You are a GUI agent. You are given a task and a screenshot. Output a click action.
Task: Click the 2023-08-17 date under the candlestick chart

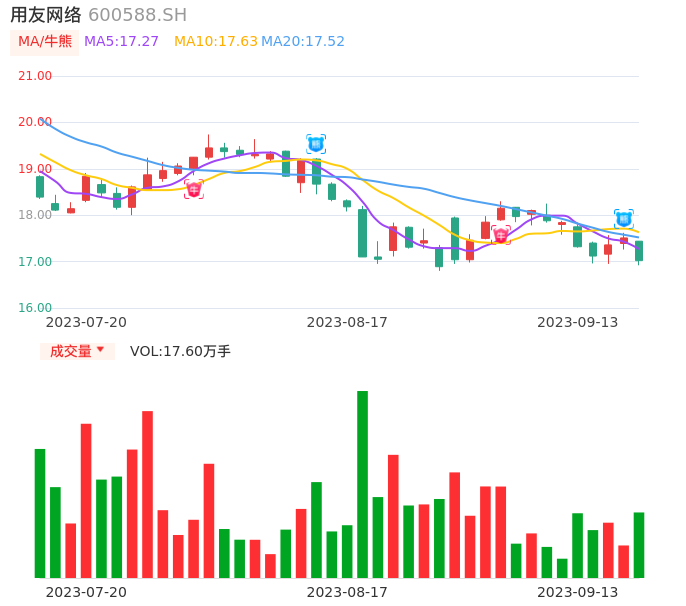coord(347,322)
